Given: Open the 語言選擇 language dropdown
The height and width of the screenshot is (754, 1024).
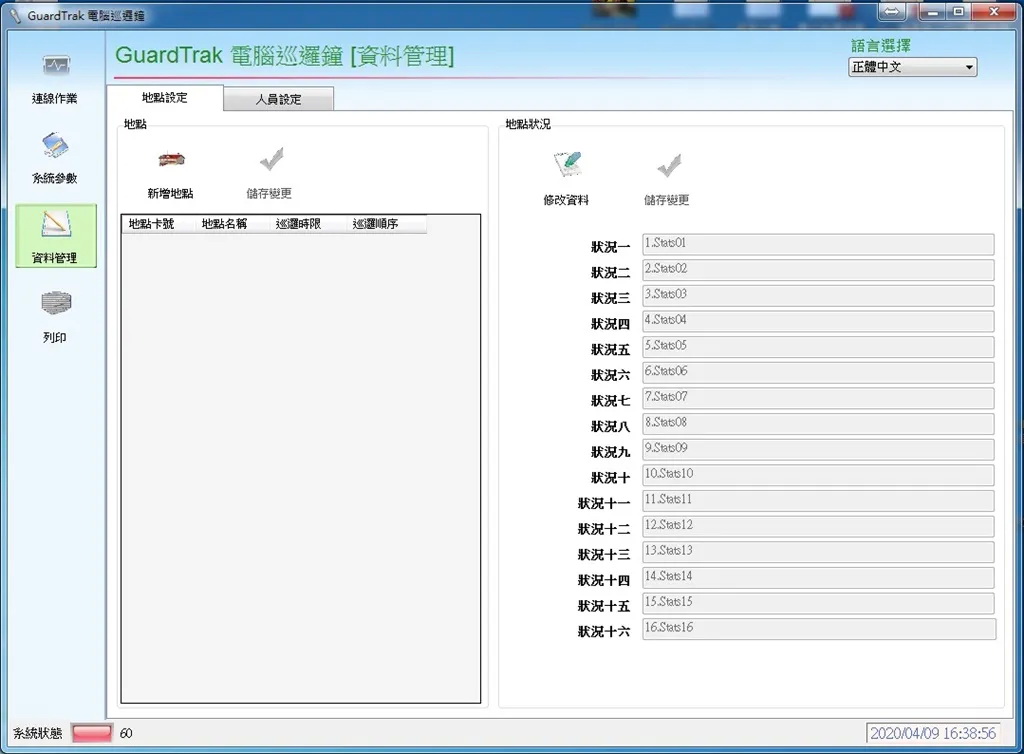Looking at the screenshot, I should (x=912, y=67).
